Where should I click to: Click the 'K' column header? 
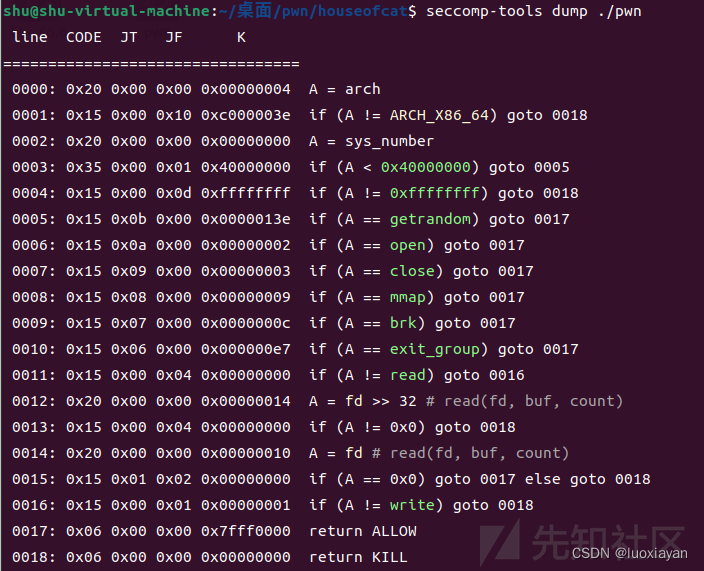point(241,37)
